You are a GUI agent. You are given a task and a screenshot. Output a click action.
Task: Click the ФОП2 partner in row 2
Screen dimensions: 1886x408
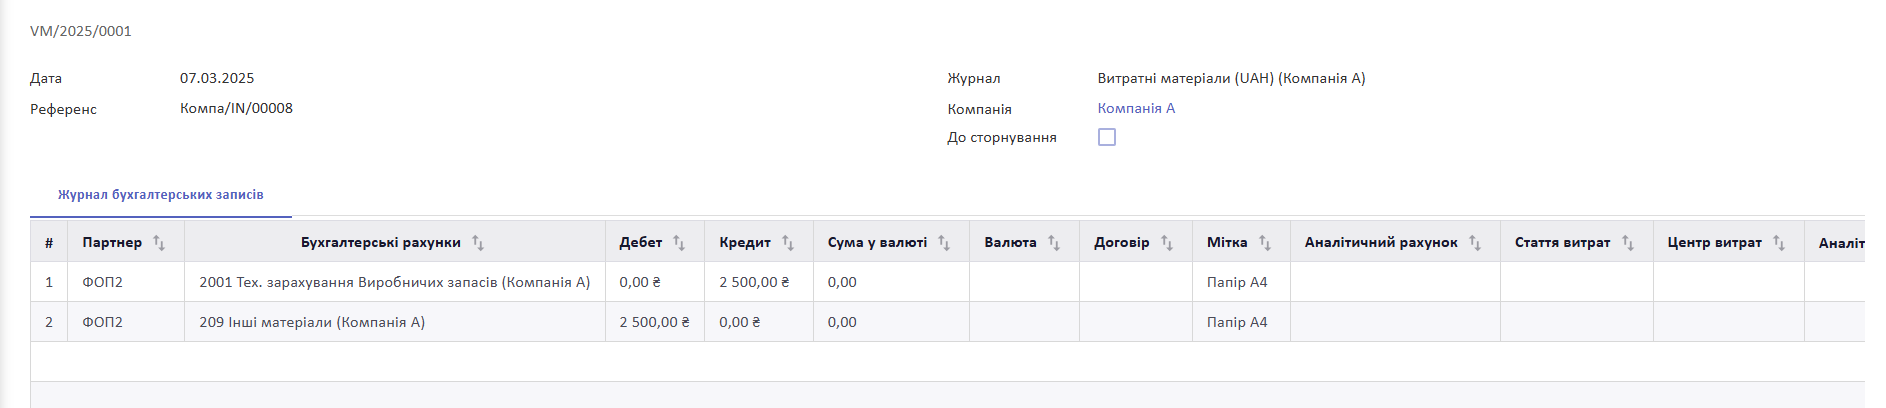tap(102, 322)
